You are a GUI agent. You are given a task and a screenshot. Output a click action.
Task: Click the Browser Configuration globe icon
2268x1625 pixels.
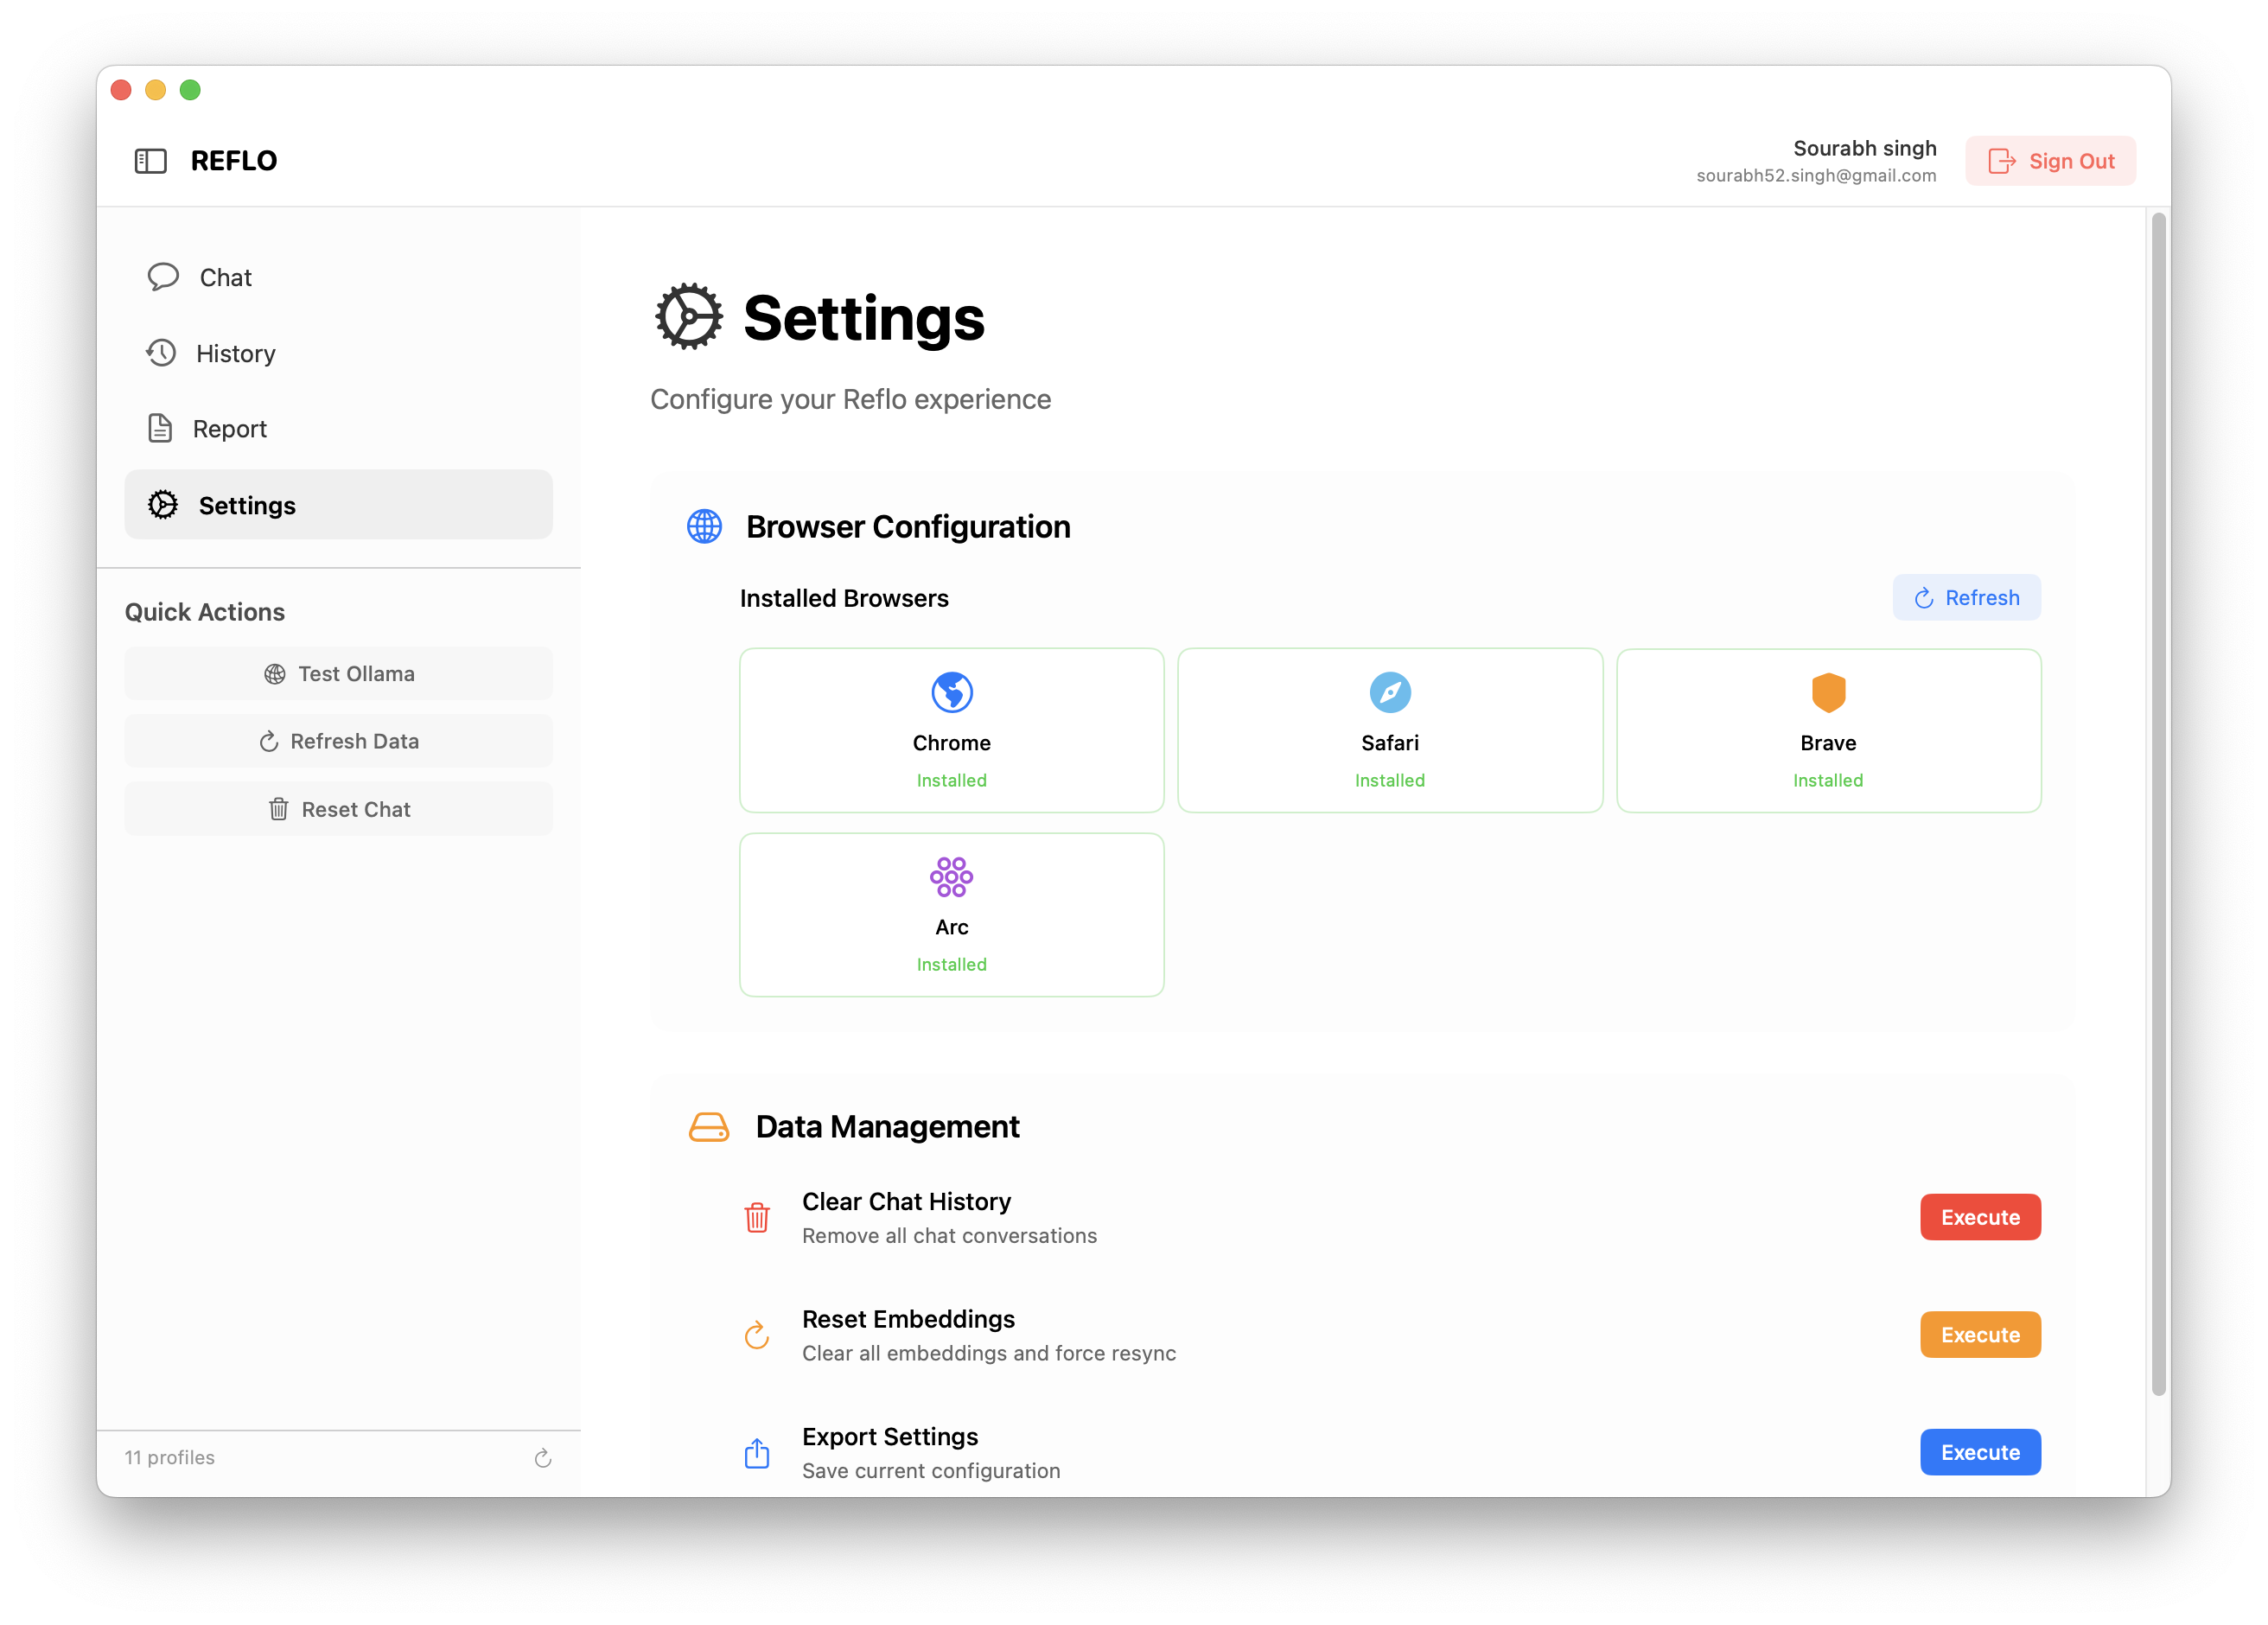704,526
